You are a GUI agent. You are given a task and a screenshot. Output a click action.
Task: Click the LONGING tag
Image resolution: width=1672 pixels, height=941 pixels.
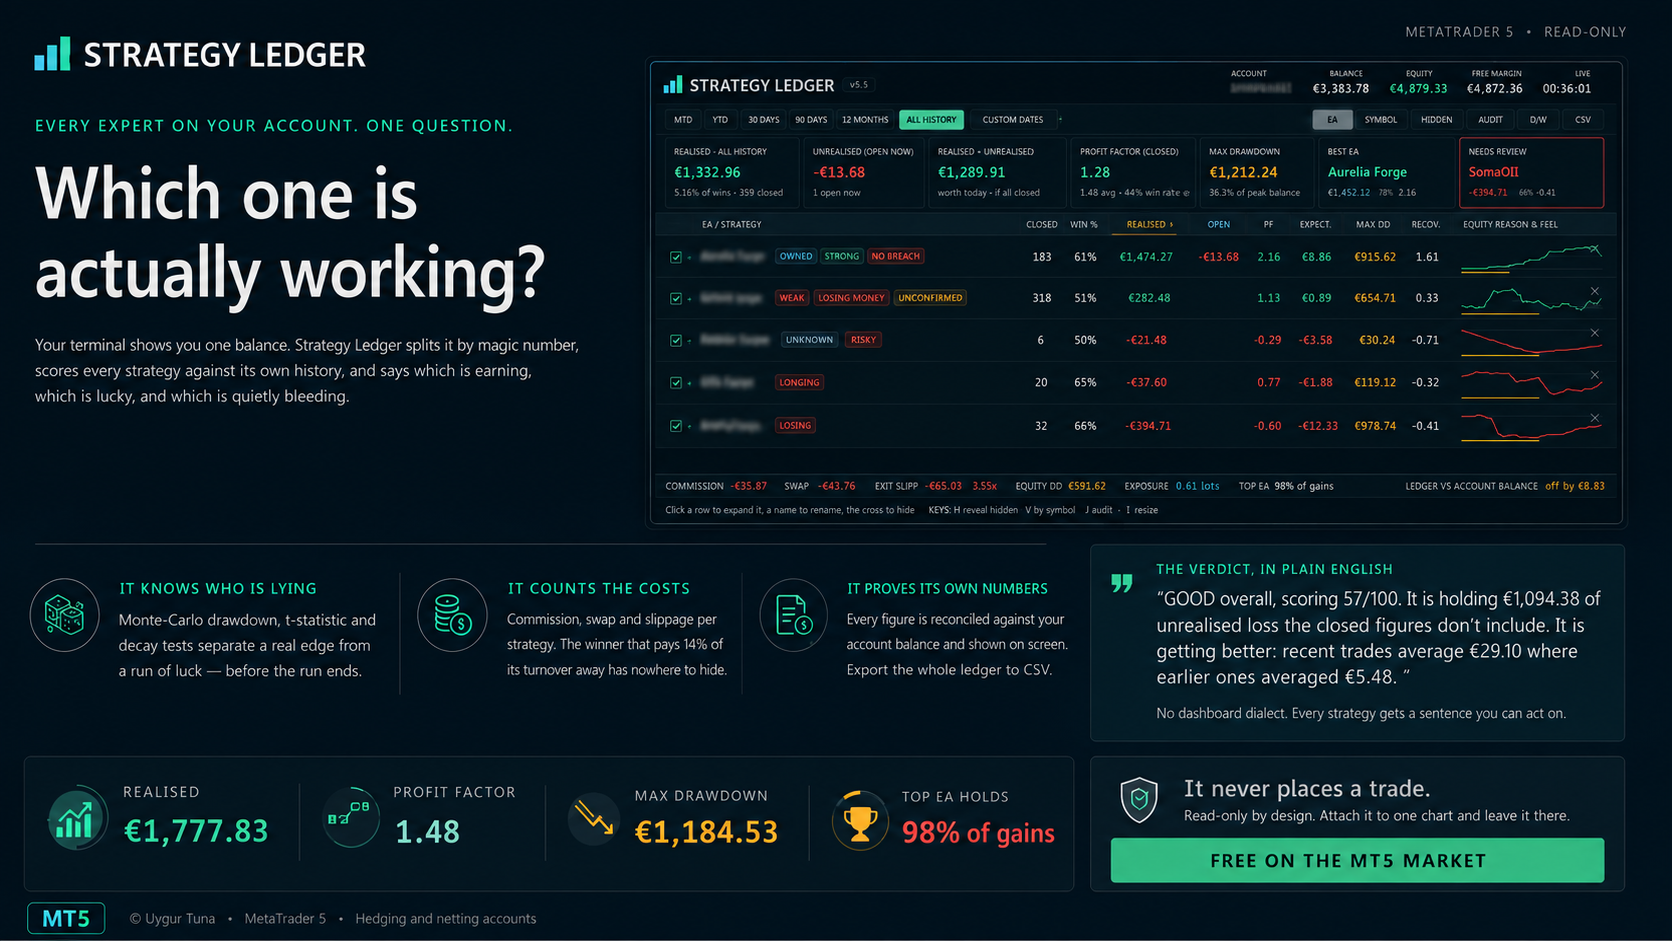click(799, 382)
